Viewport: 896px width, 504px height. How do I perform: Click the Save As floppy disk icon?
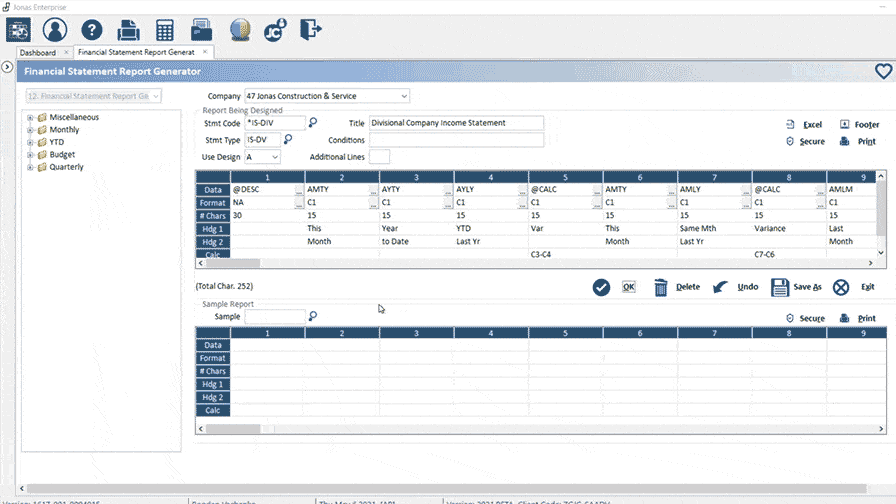pos(779,287)
